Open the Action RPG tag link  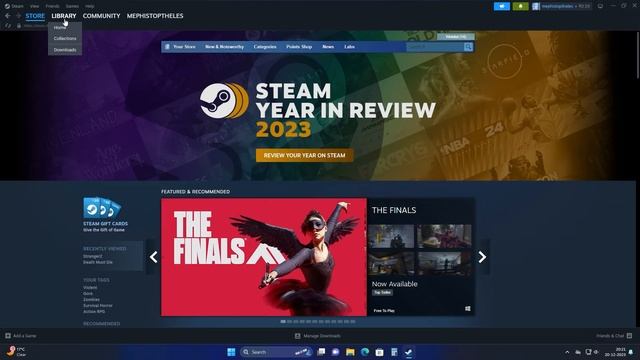[94, 311]
